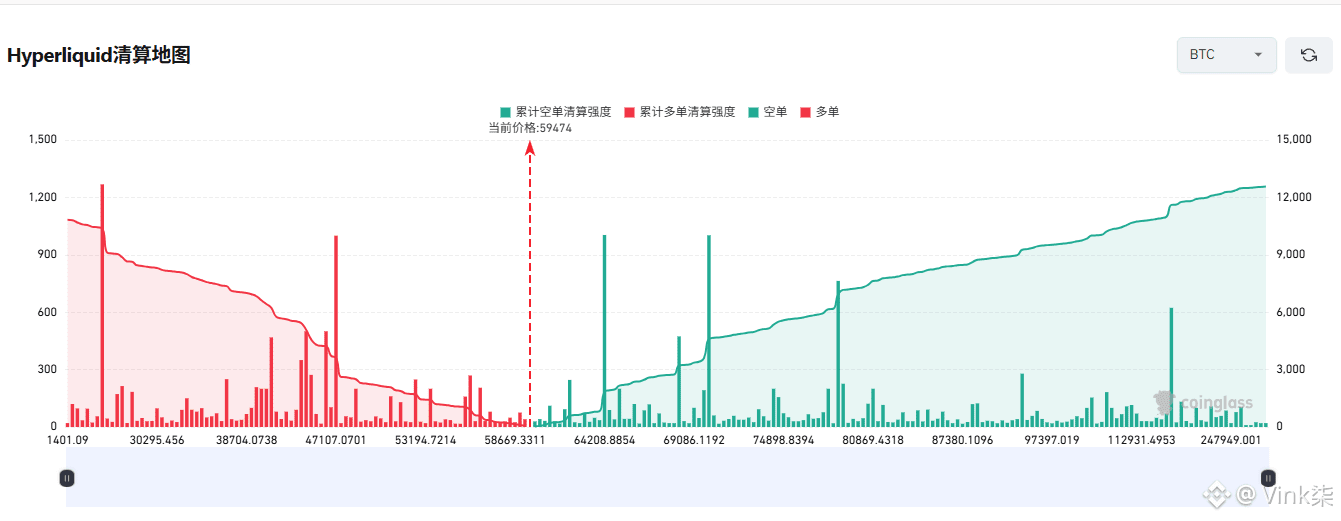
Task: Click the left axis value 300
Action: pyautogui.click(x=46, y=370)
